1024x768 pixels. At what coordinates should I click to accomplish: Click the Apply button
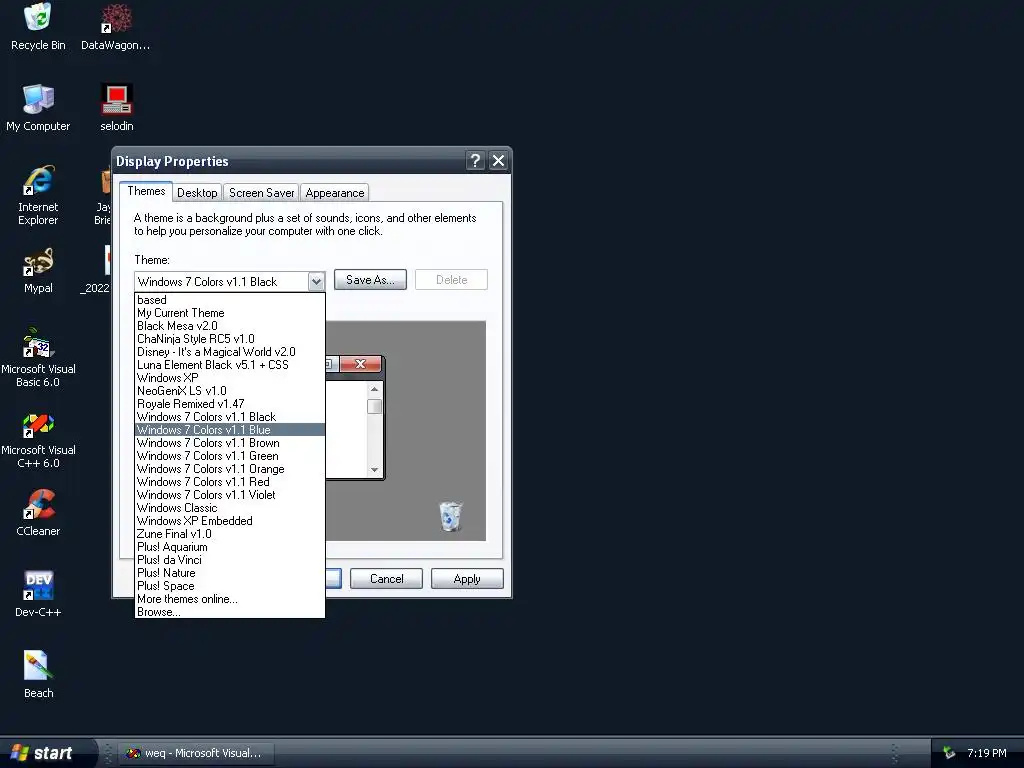click(x=467, y=579)
